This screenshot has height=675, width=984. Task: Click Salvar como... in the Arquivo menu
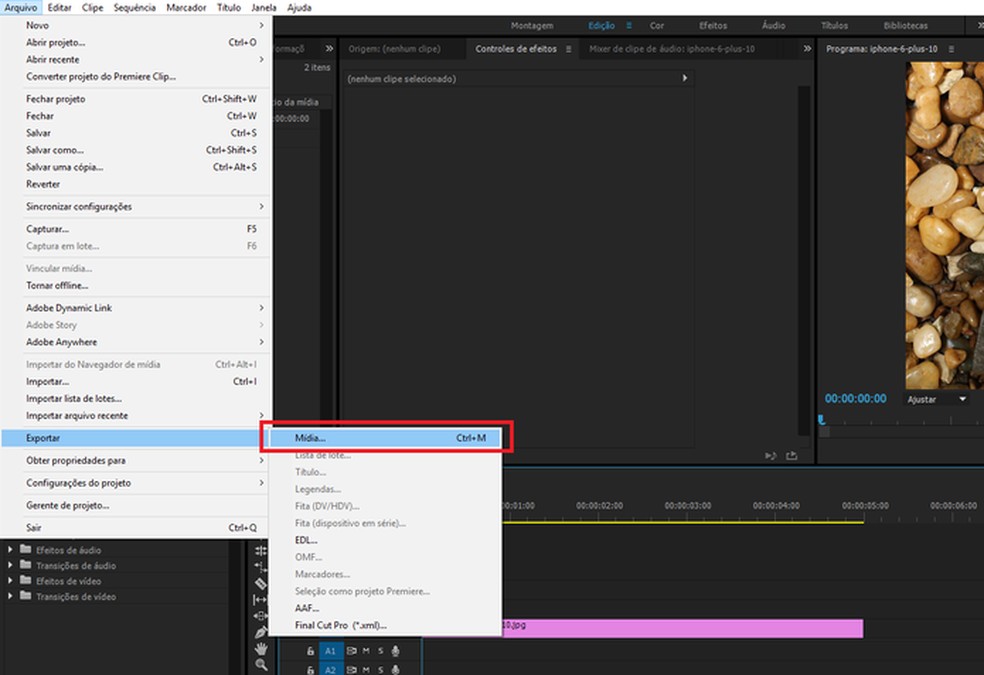click(x=55, y=150)
